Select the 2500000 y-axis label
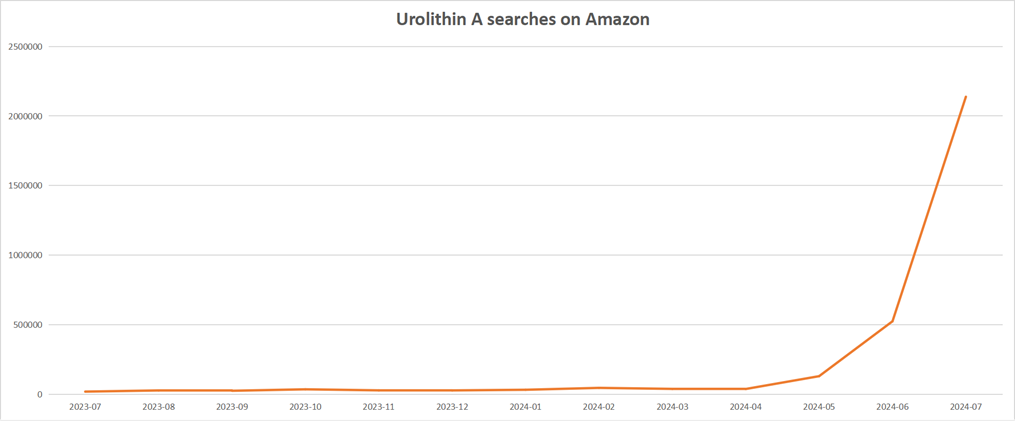 pos(25,47)
